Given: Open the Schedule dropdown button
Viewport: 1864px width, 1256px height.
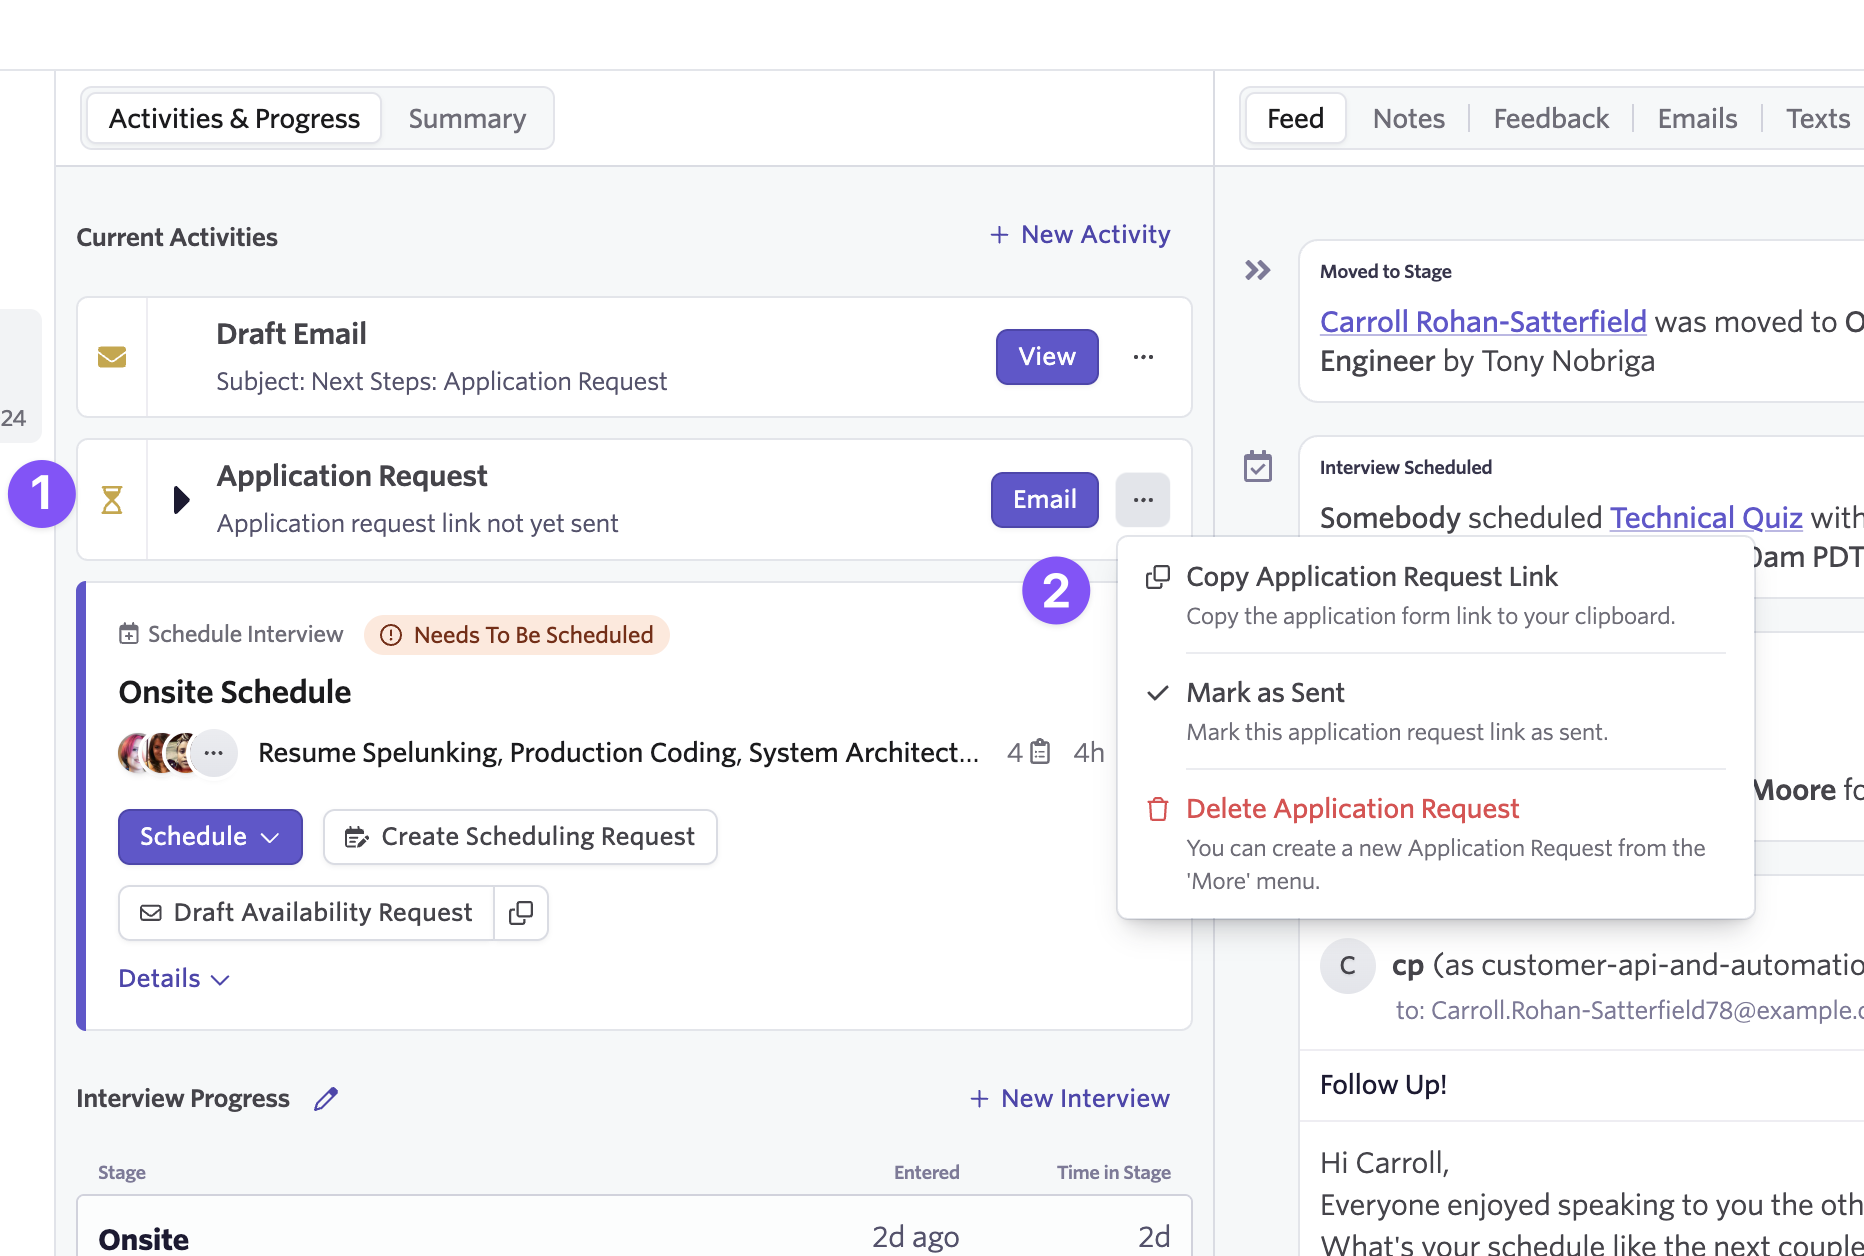Looking at the screenshot, I should pos(210,836).
